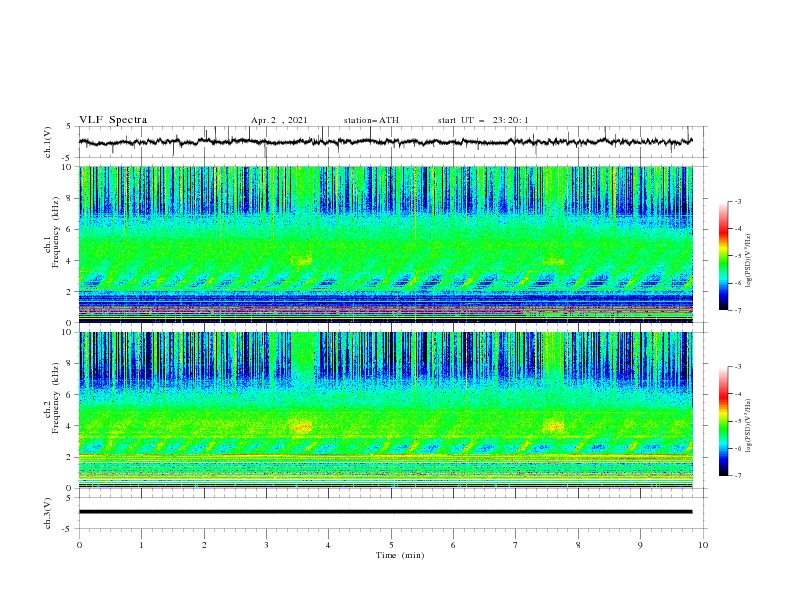Click the yellow 4 kHz patch near minute 3.6 in ch.1
The height and width of the screenshot is (612, 792).
coord(302,261)
